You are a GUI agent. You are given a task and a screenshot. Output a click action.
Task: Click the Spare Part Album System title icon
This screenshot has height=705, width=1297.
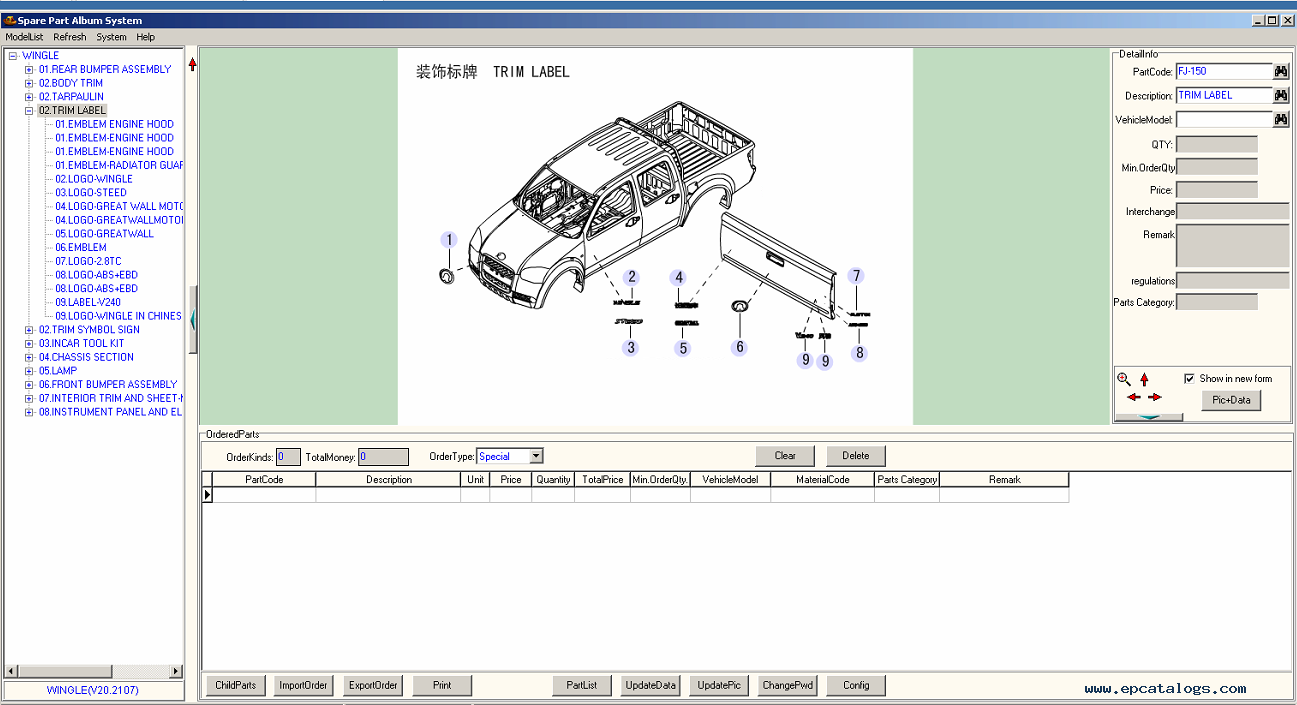click(x=9, y=20)
